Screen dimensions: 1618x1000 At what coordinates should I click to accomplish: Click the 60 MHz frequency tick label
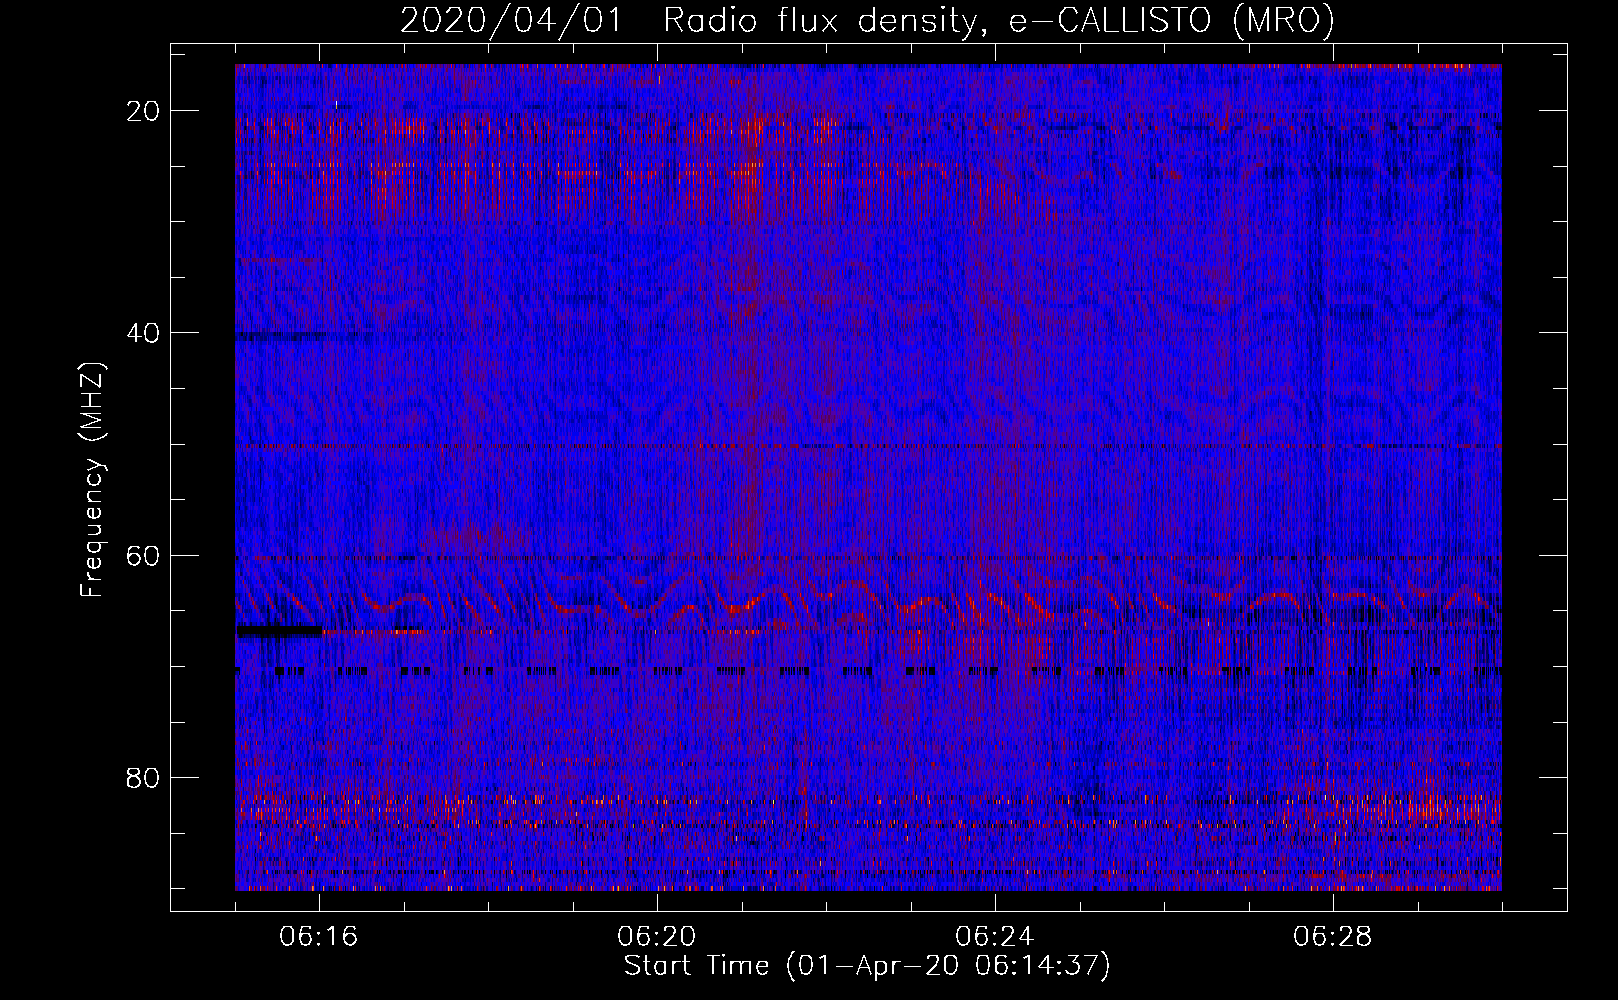[144, 555]
